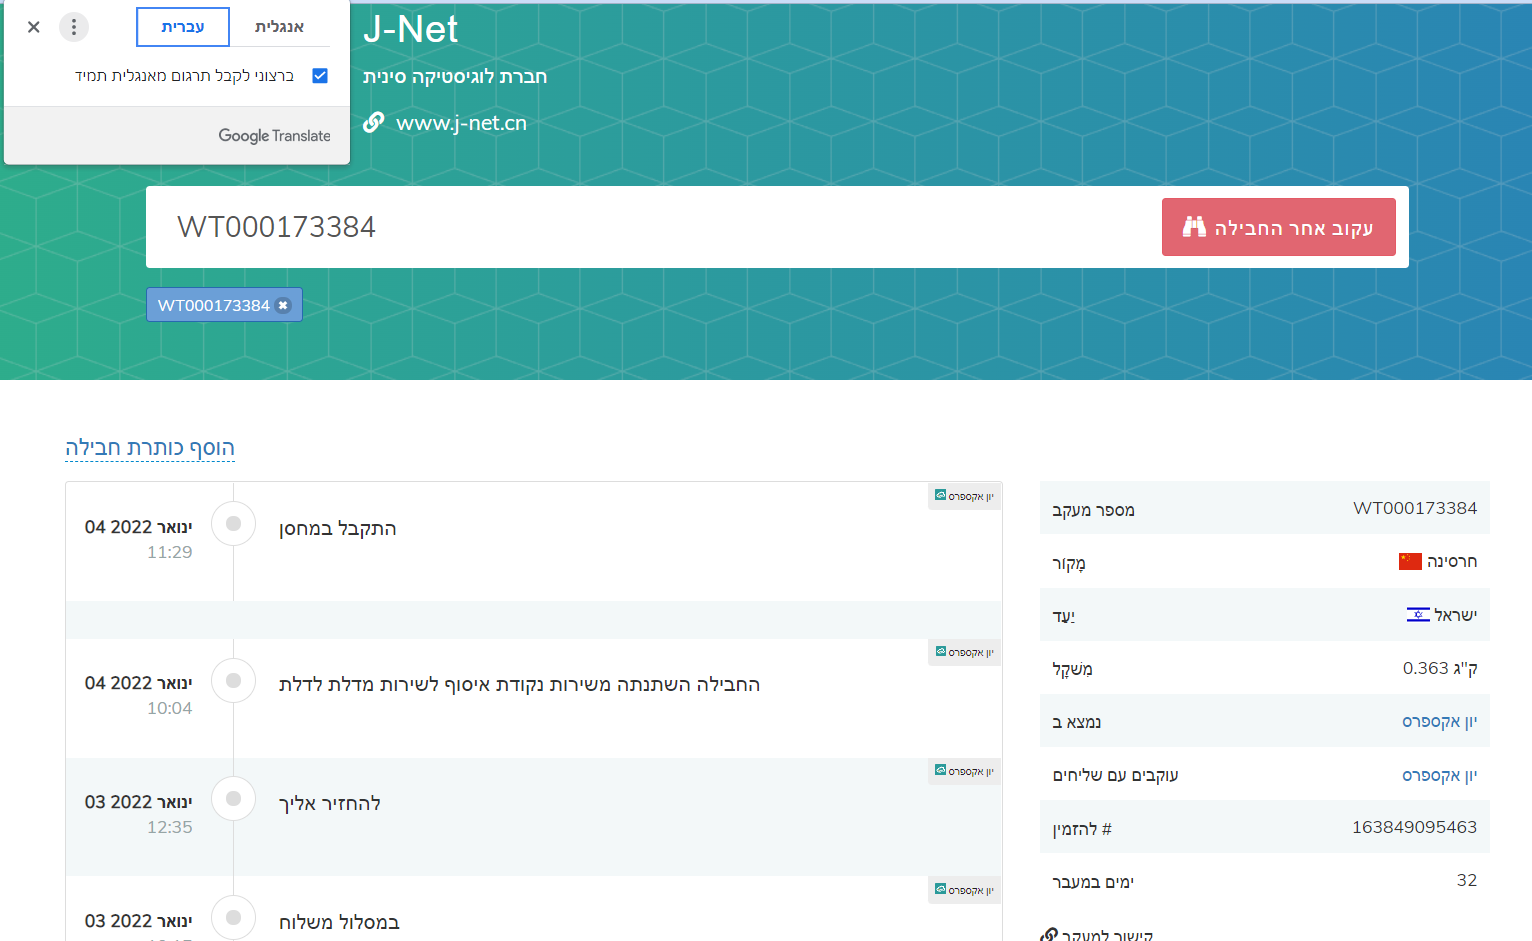This screenshot has width=1532, height=941.
Task: Click the 10:04 timestamp in the timeline
Action: [x=170, y=708]
